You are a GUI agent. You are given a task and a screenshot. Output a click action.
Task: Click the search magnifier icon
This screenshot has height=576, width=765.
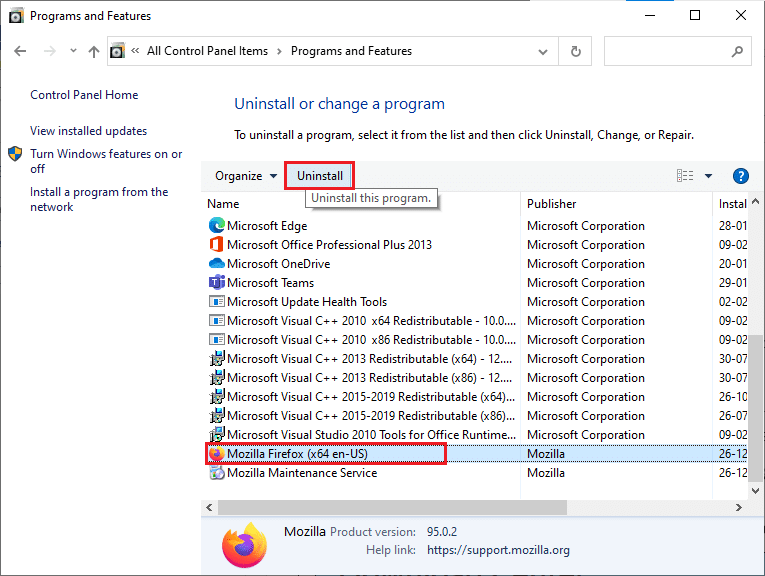click(737, 51)
